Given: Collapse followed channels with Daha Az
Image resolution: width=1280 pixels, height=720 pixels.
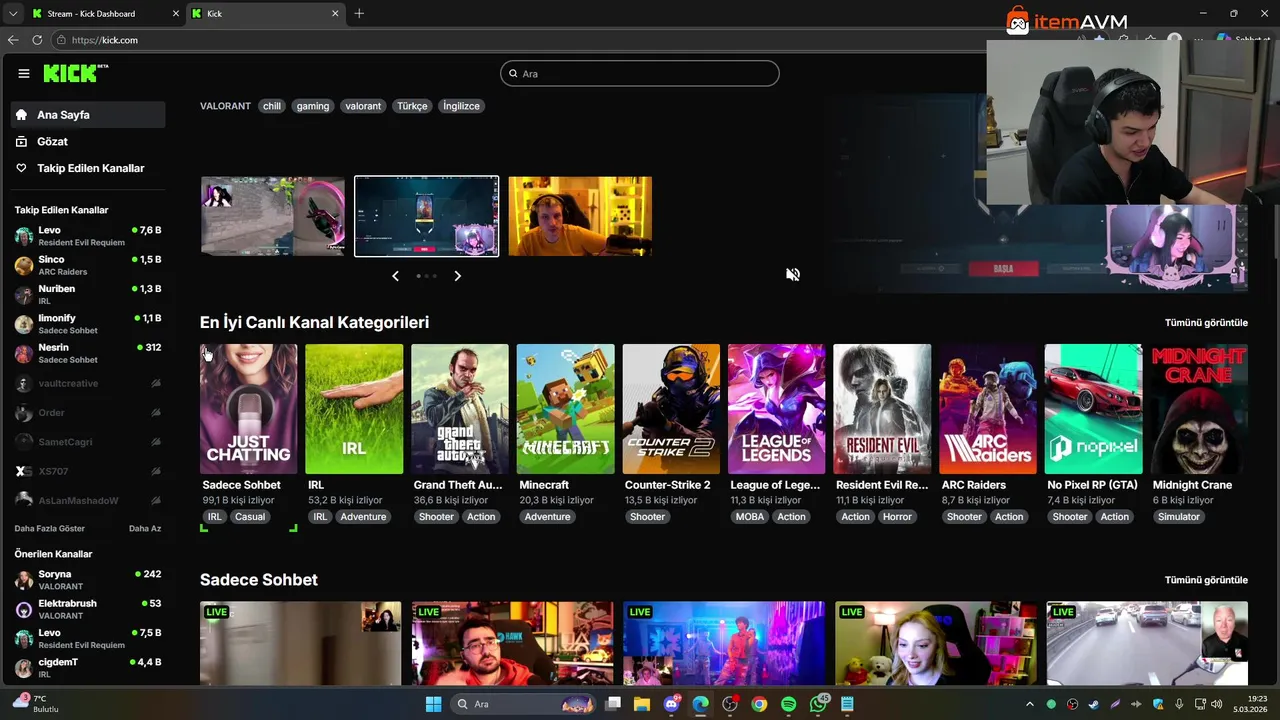Looking at the screenshot, I should [x=145, y=528].
